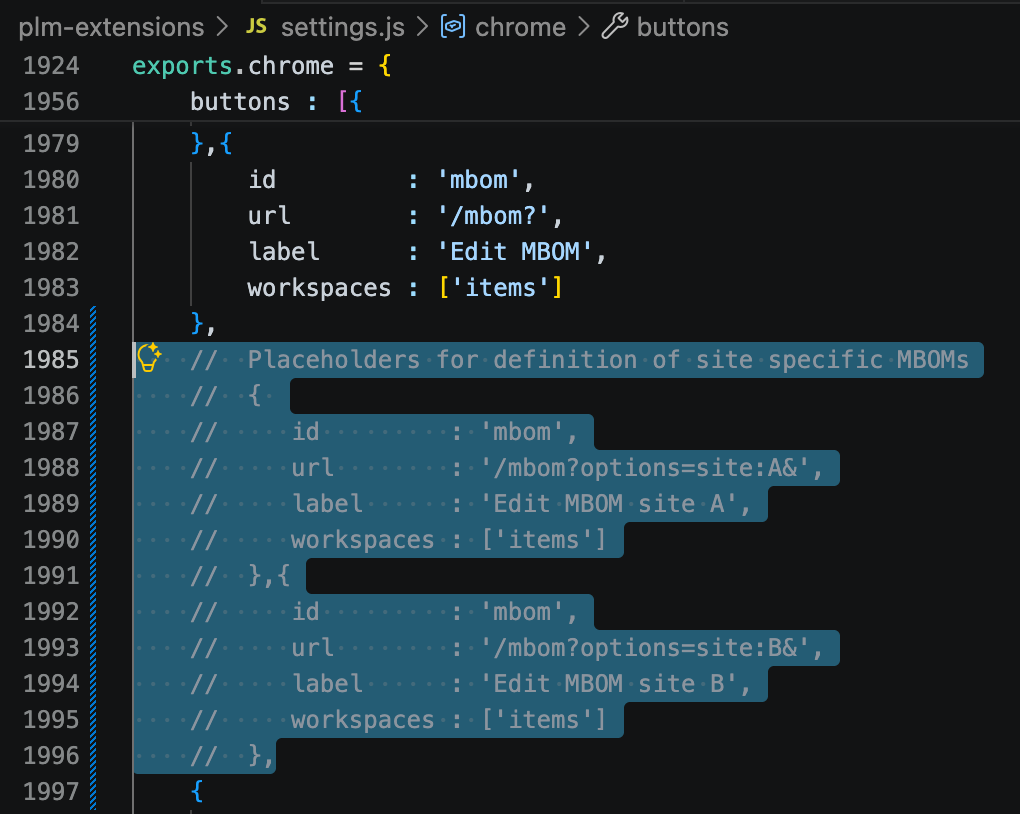Screen dimensions: 1020x814
Task: Click 'Edit MBOM site A' text
Action: pos(609,504)
